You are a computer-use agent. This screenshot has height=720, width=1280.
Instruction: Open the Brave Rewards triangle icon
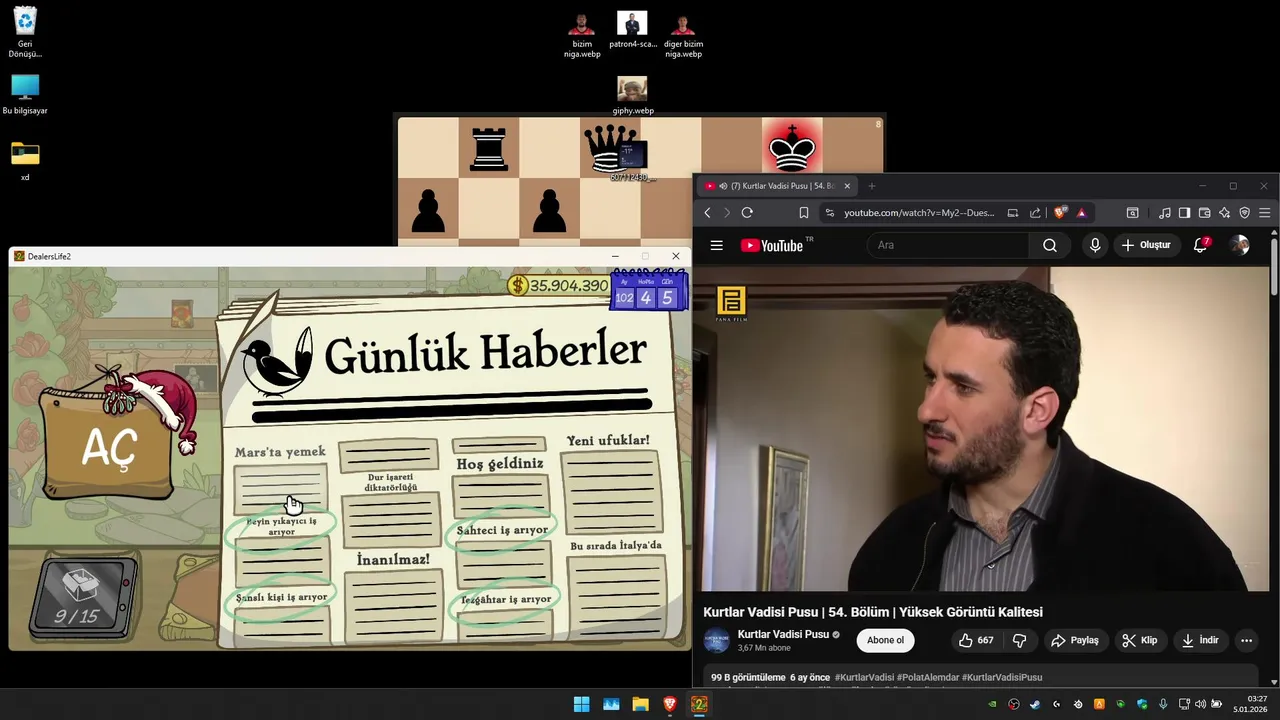click(1081, 213)
